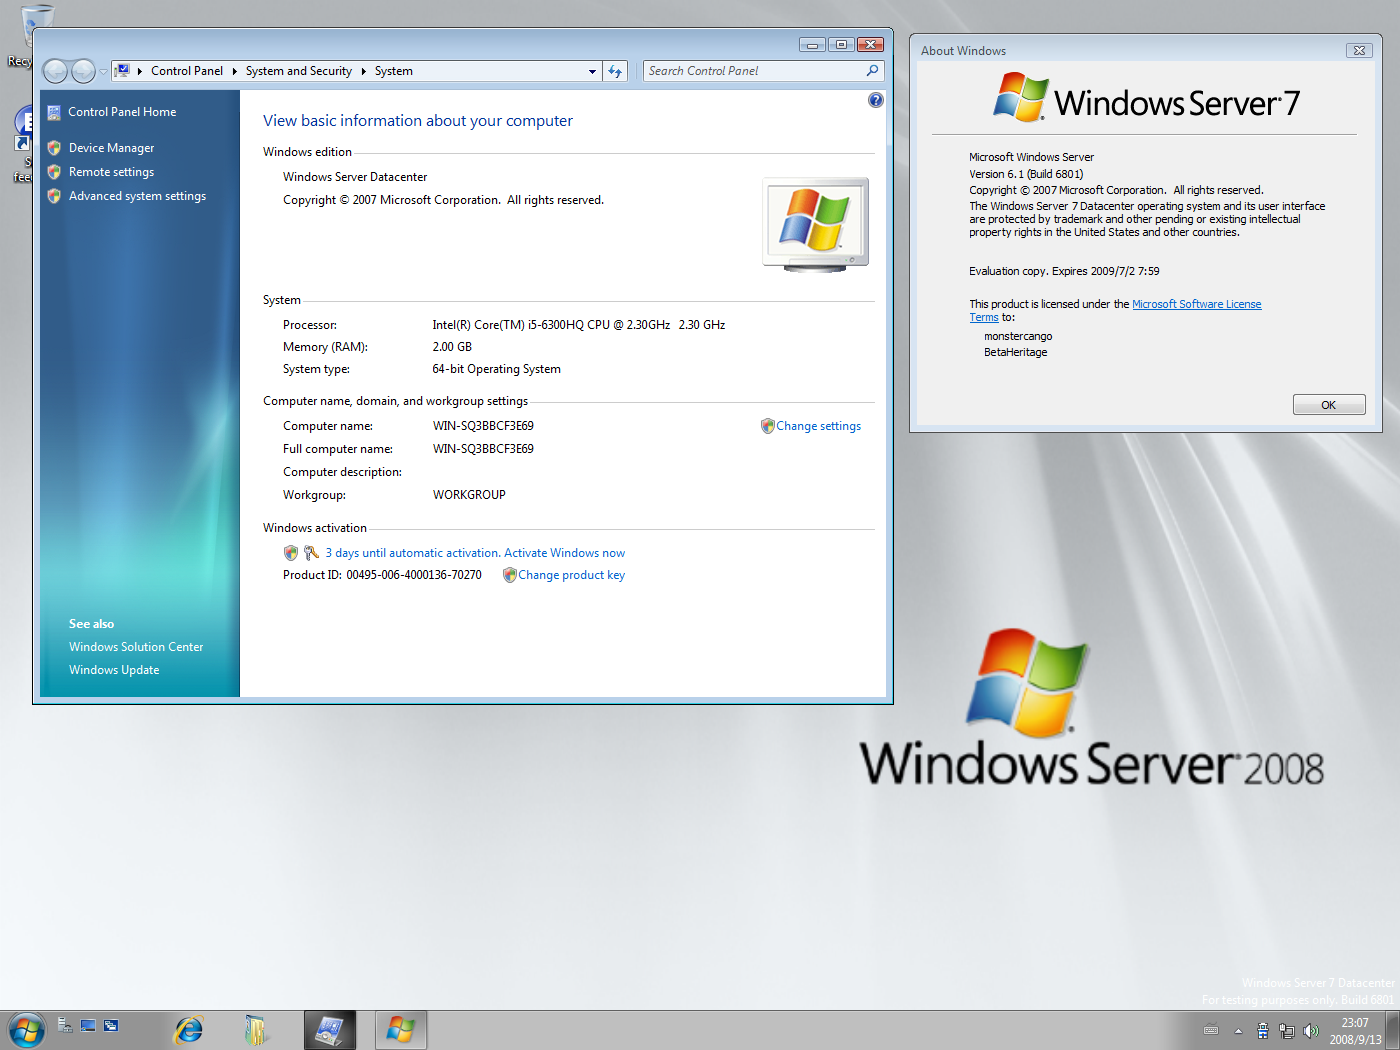Click the Change settings link
The image size is (1400, 1050).
coord(818,426)
